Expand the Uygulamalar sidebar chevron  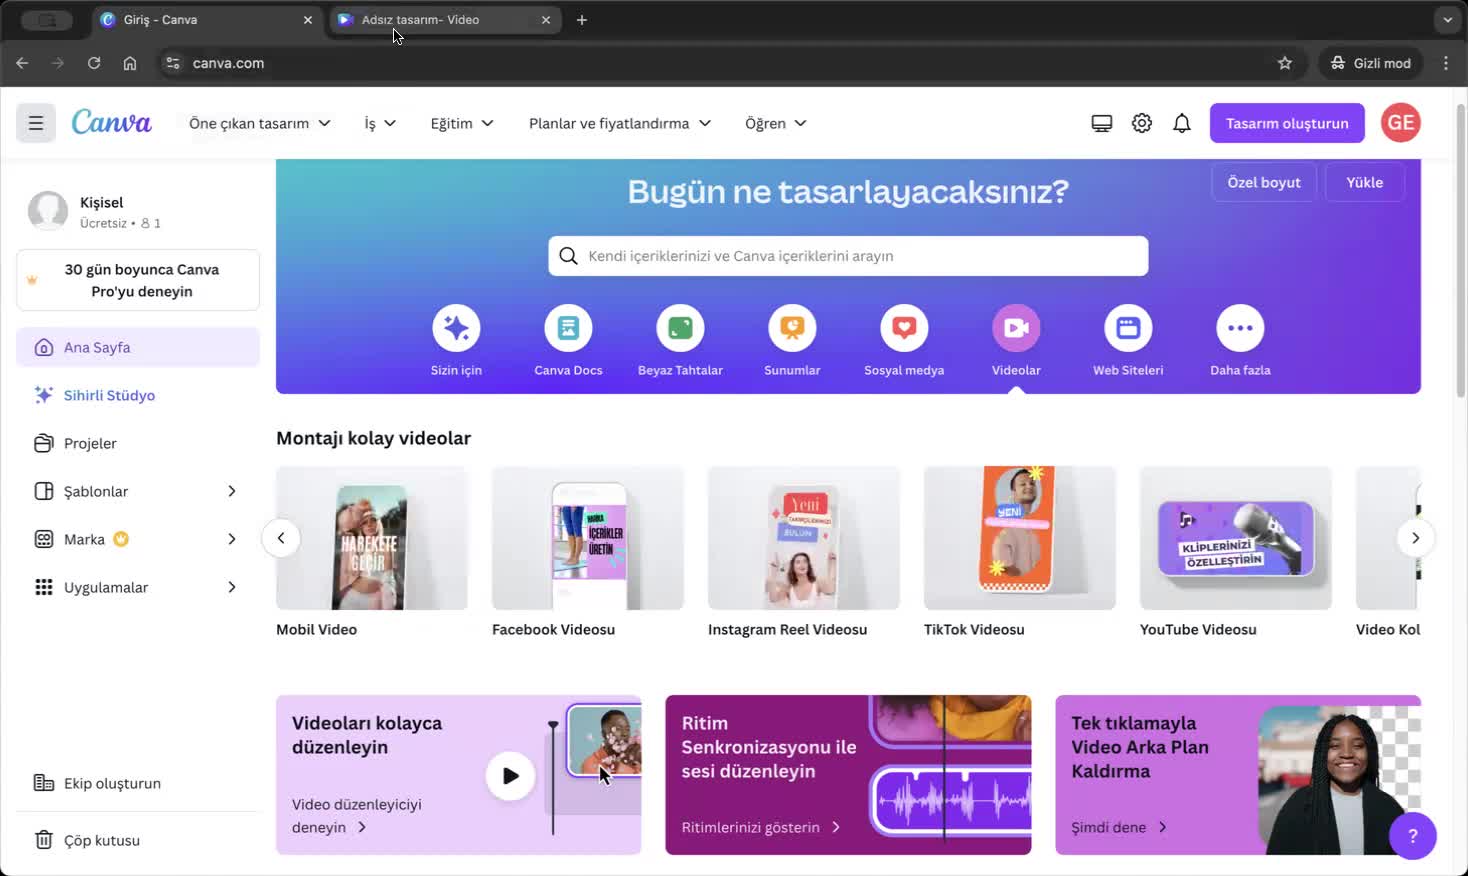[x=232, y=587]
